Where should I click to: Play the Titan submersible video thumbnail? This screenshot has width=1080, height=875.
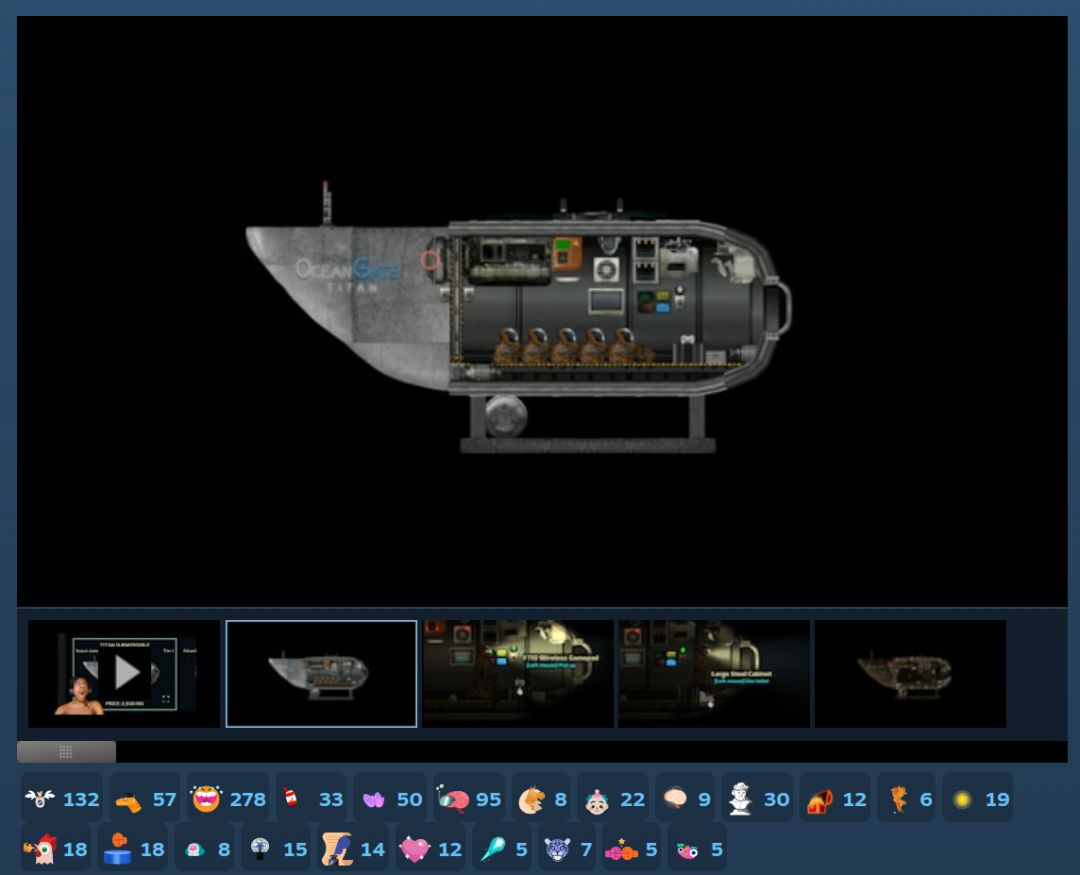tap(124, 673)
